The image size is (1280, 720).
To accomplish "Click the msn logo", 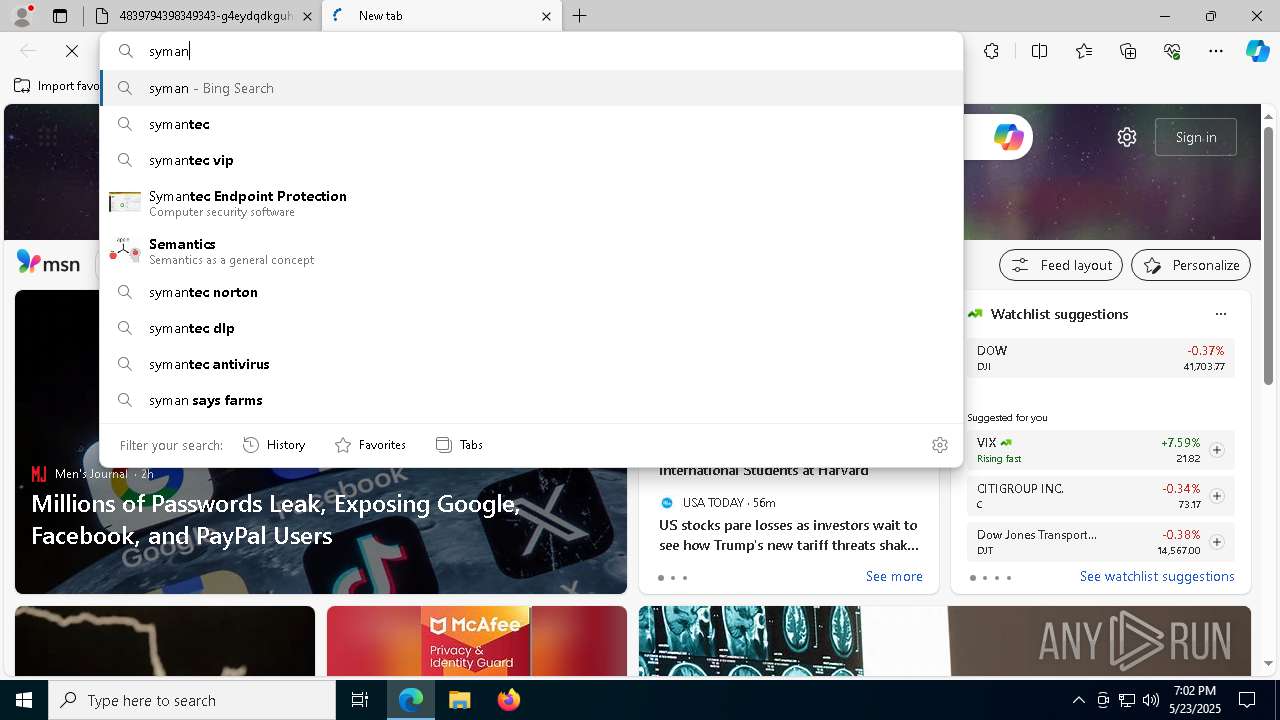I will [x=48, y=263].
